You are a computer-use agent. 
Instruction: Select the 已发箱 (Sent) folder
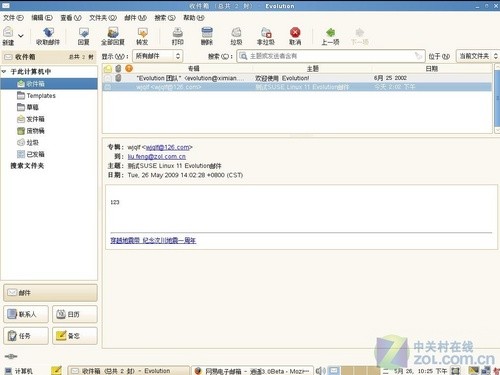[x=31, y=154]
